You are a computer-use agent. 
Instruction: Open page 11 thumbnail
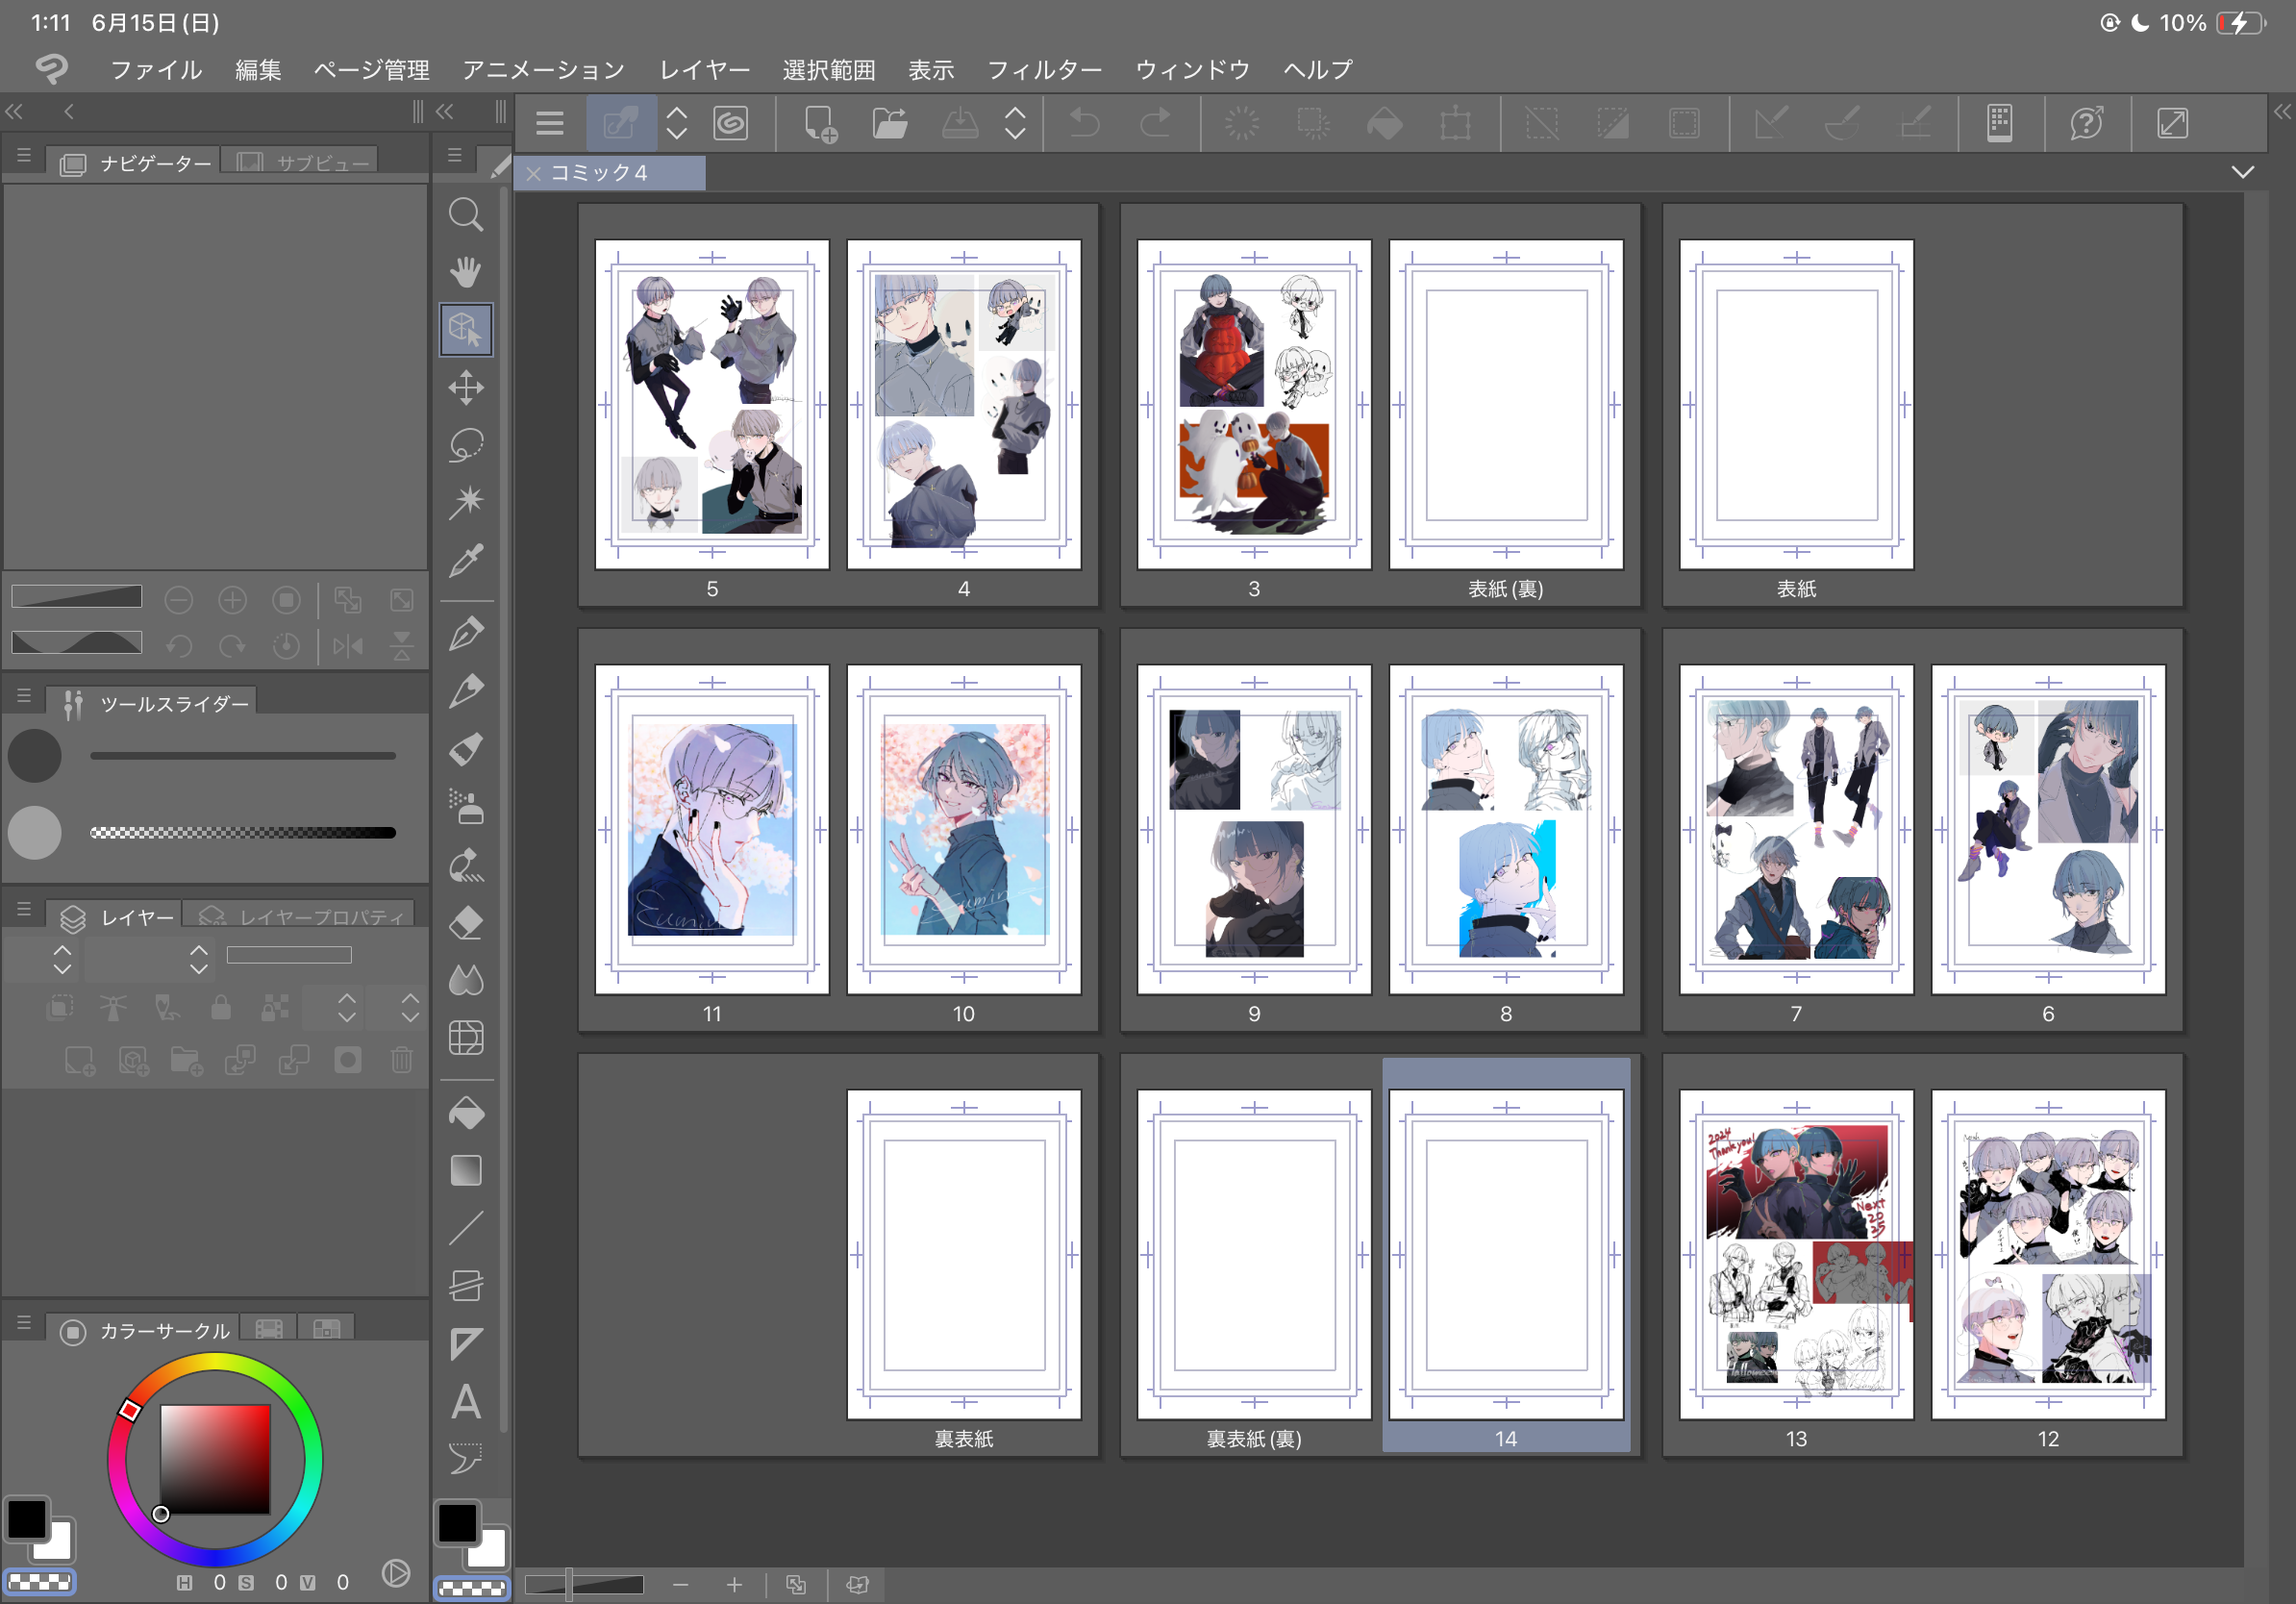click(x=712, y=828)
